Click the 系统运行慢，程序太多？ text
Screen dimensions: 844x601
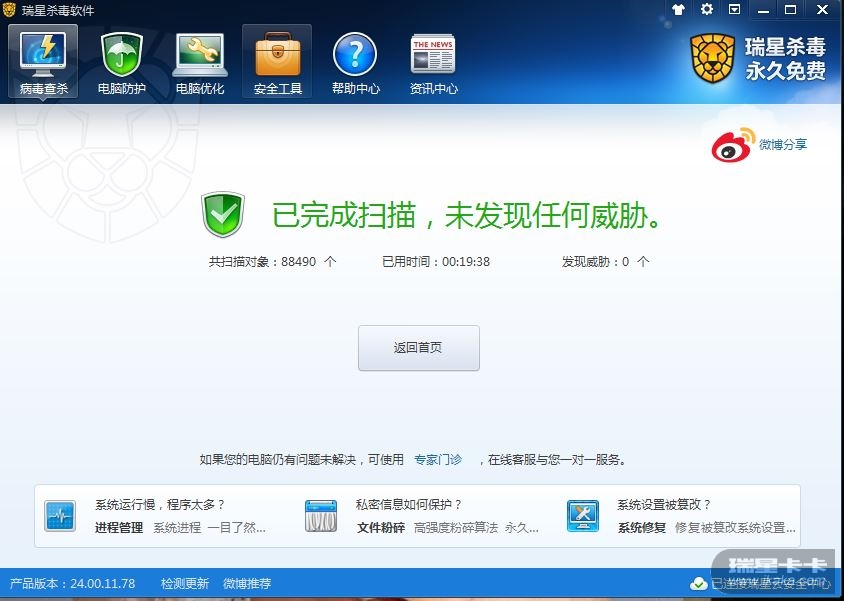(160, 505)
